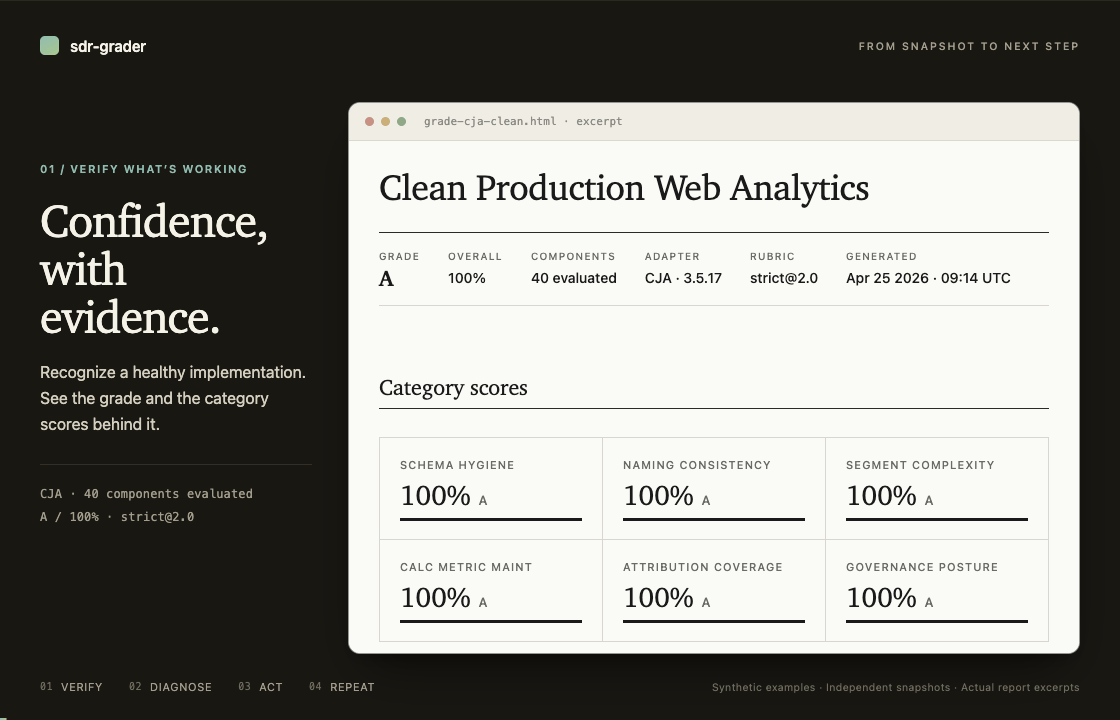The image size is (1120, 720).
Task: Click the 01 / Verify What's Working eyebrow
Action: 144,169
